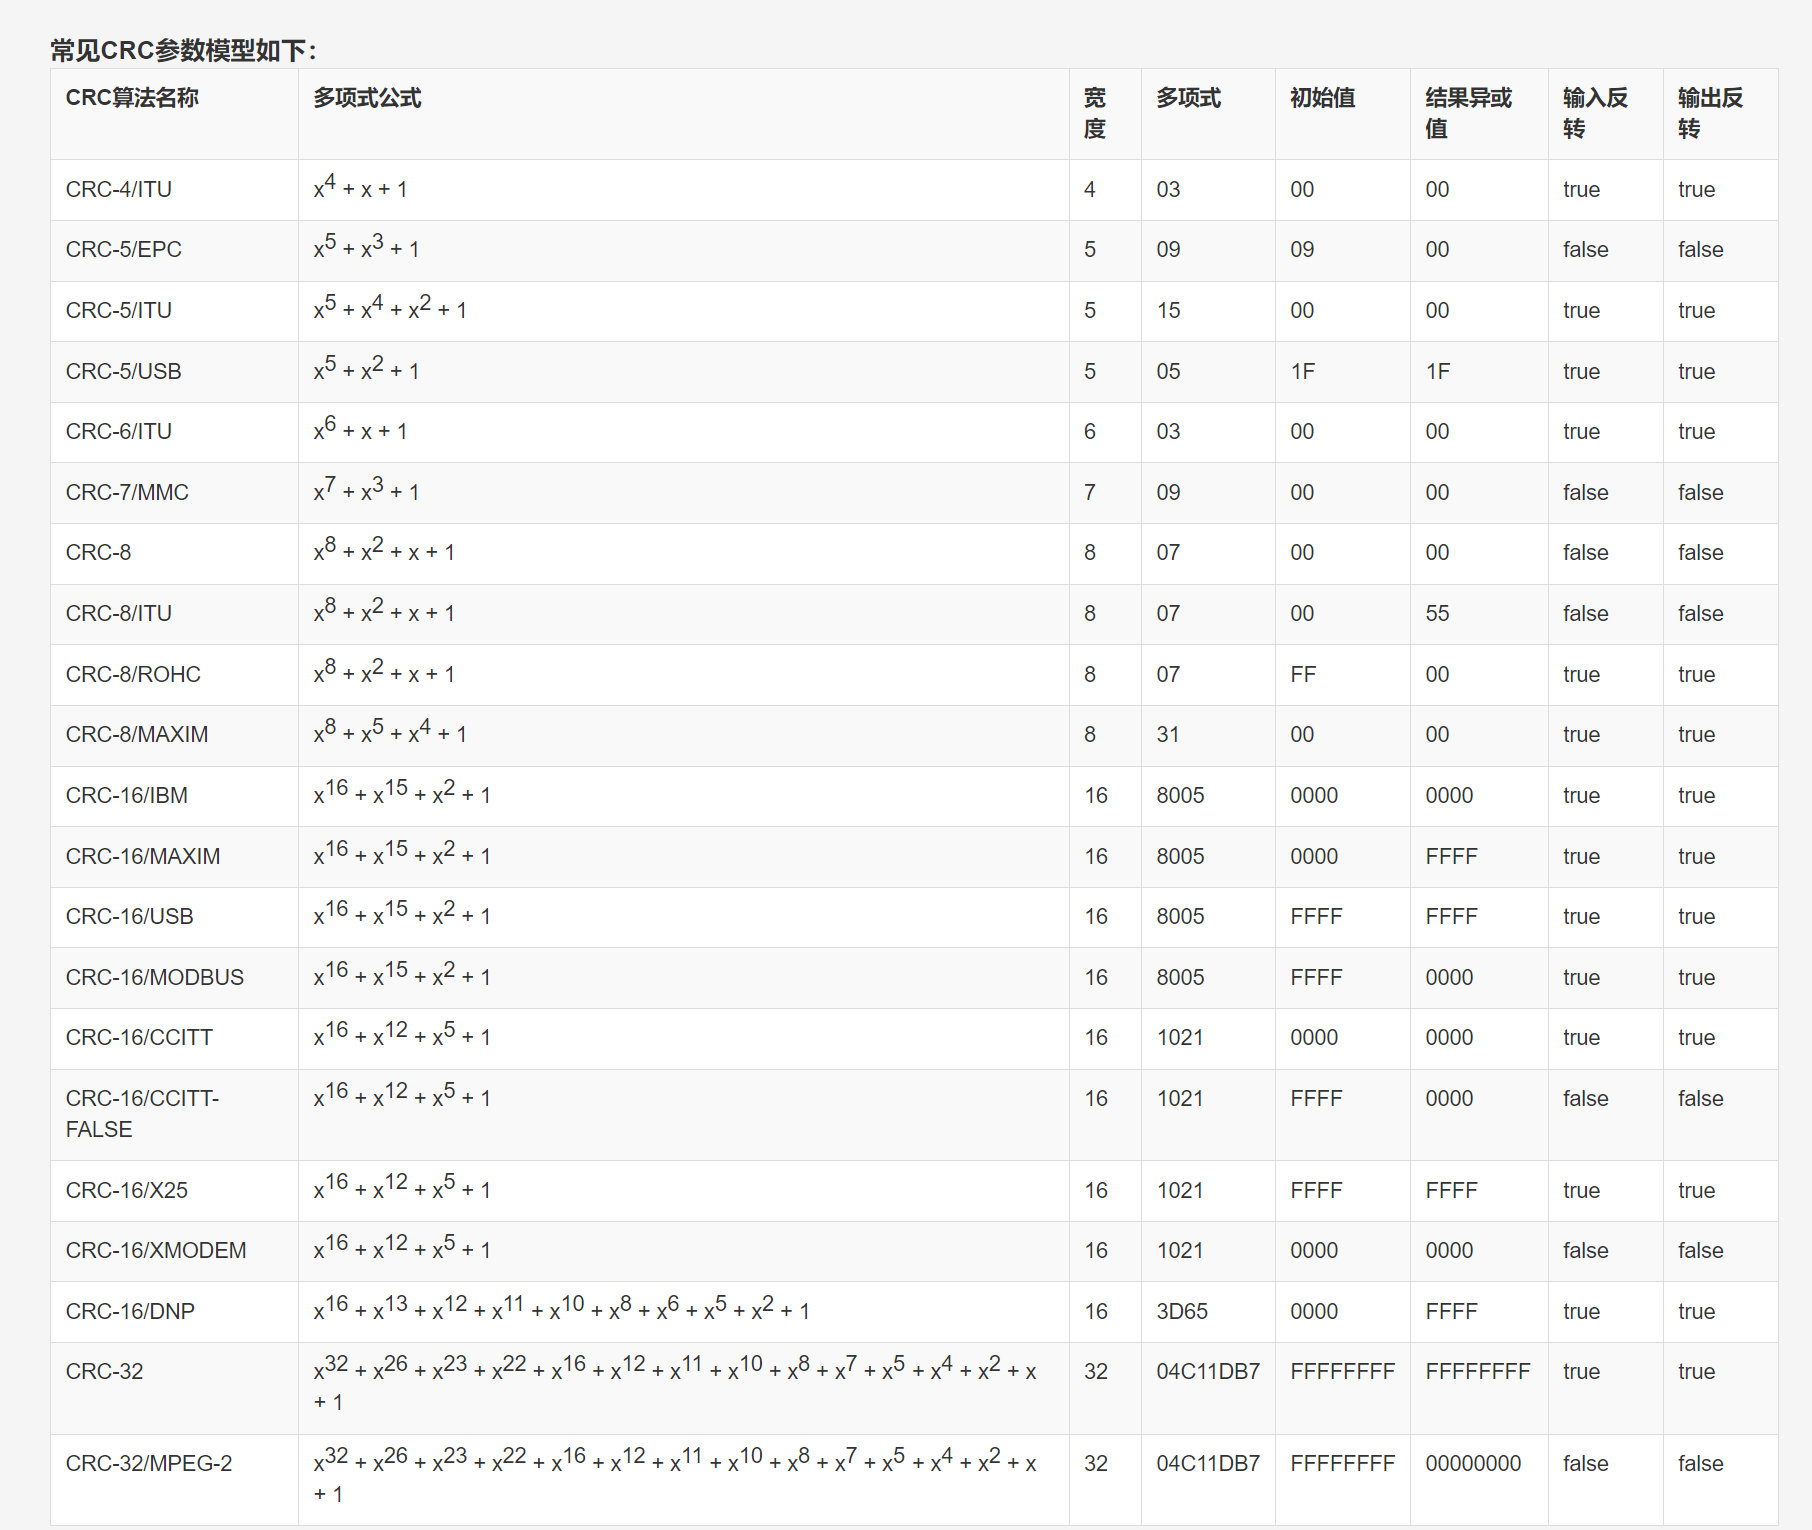
Task: Click the CRC-16/MODBUS initial value FFFF
Action: coord(1316,978)
